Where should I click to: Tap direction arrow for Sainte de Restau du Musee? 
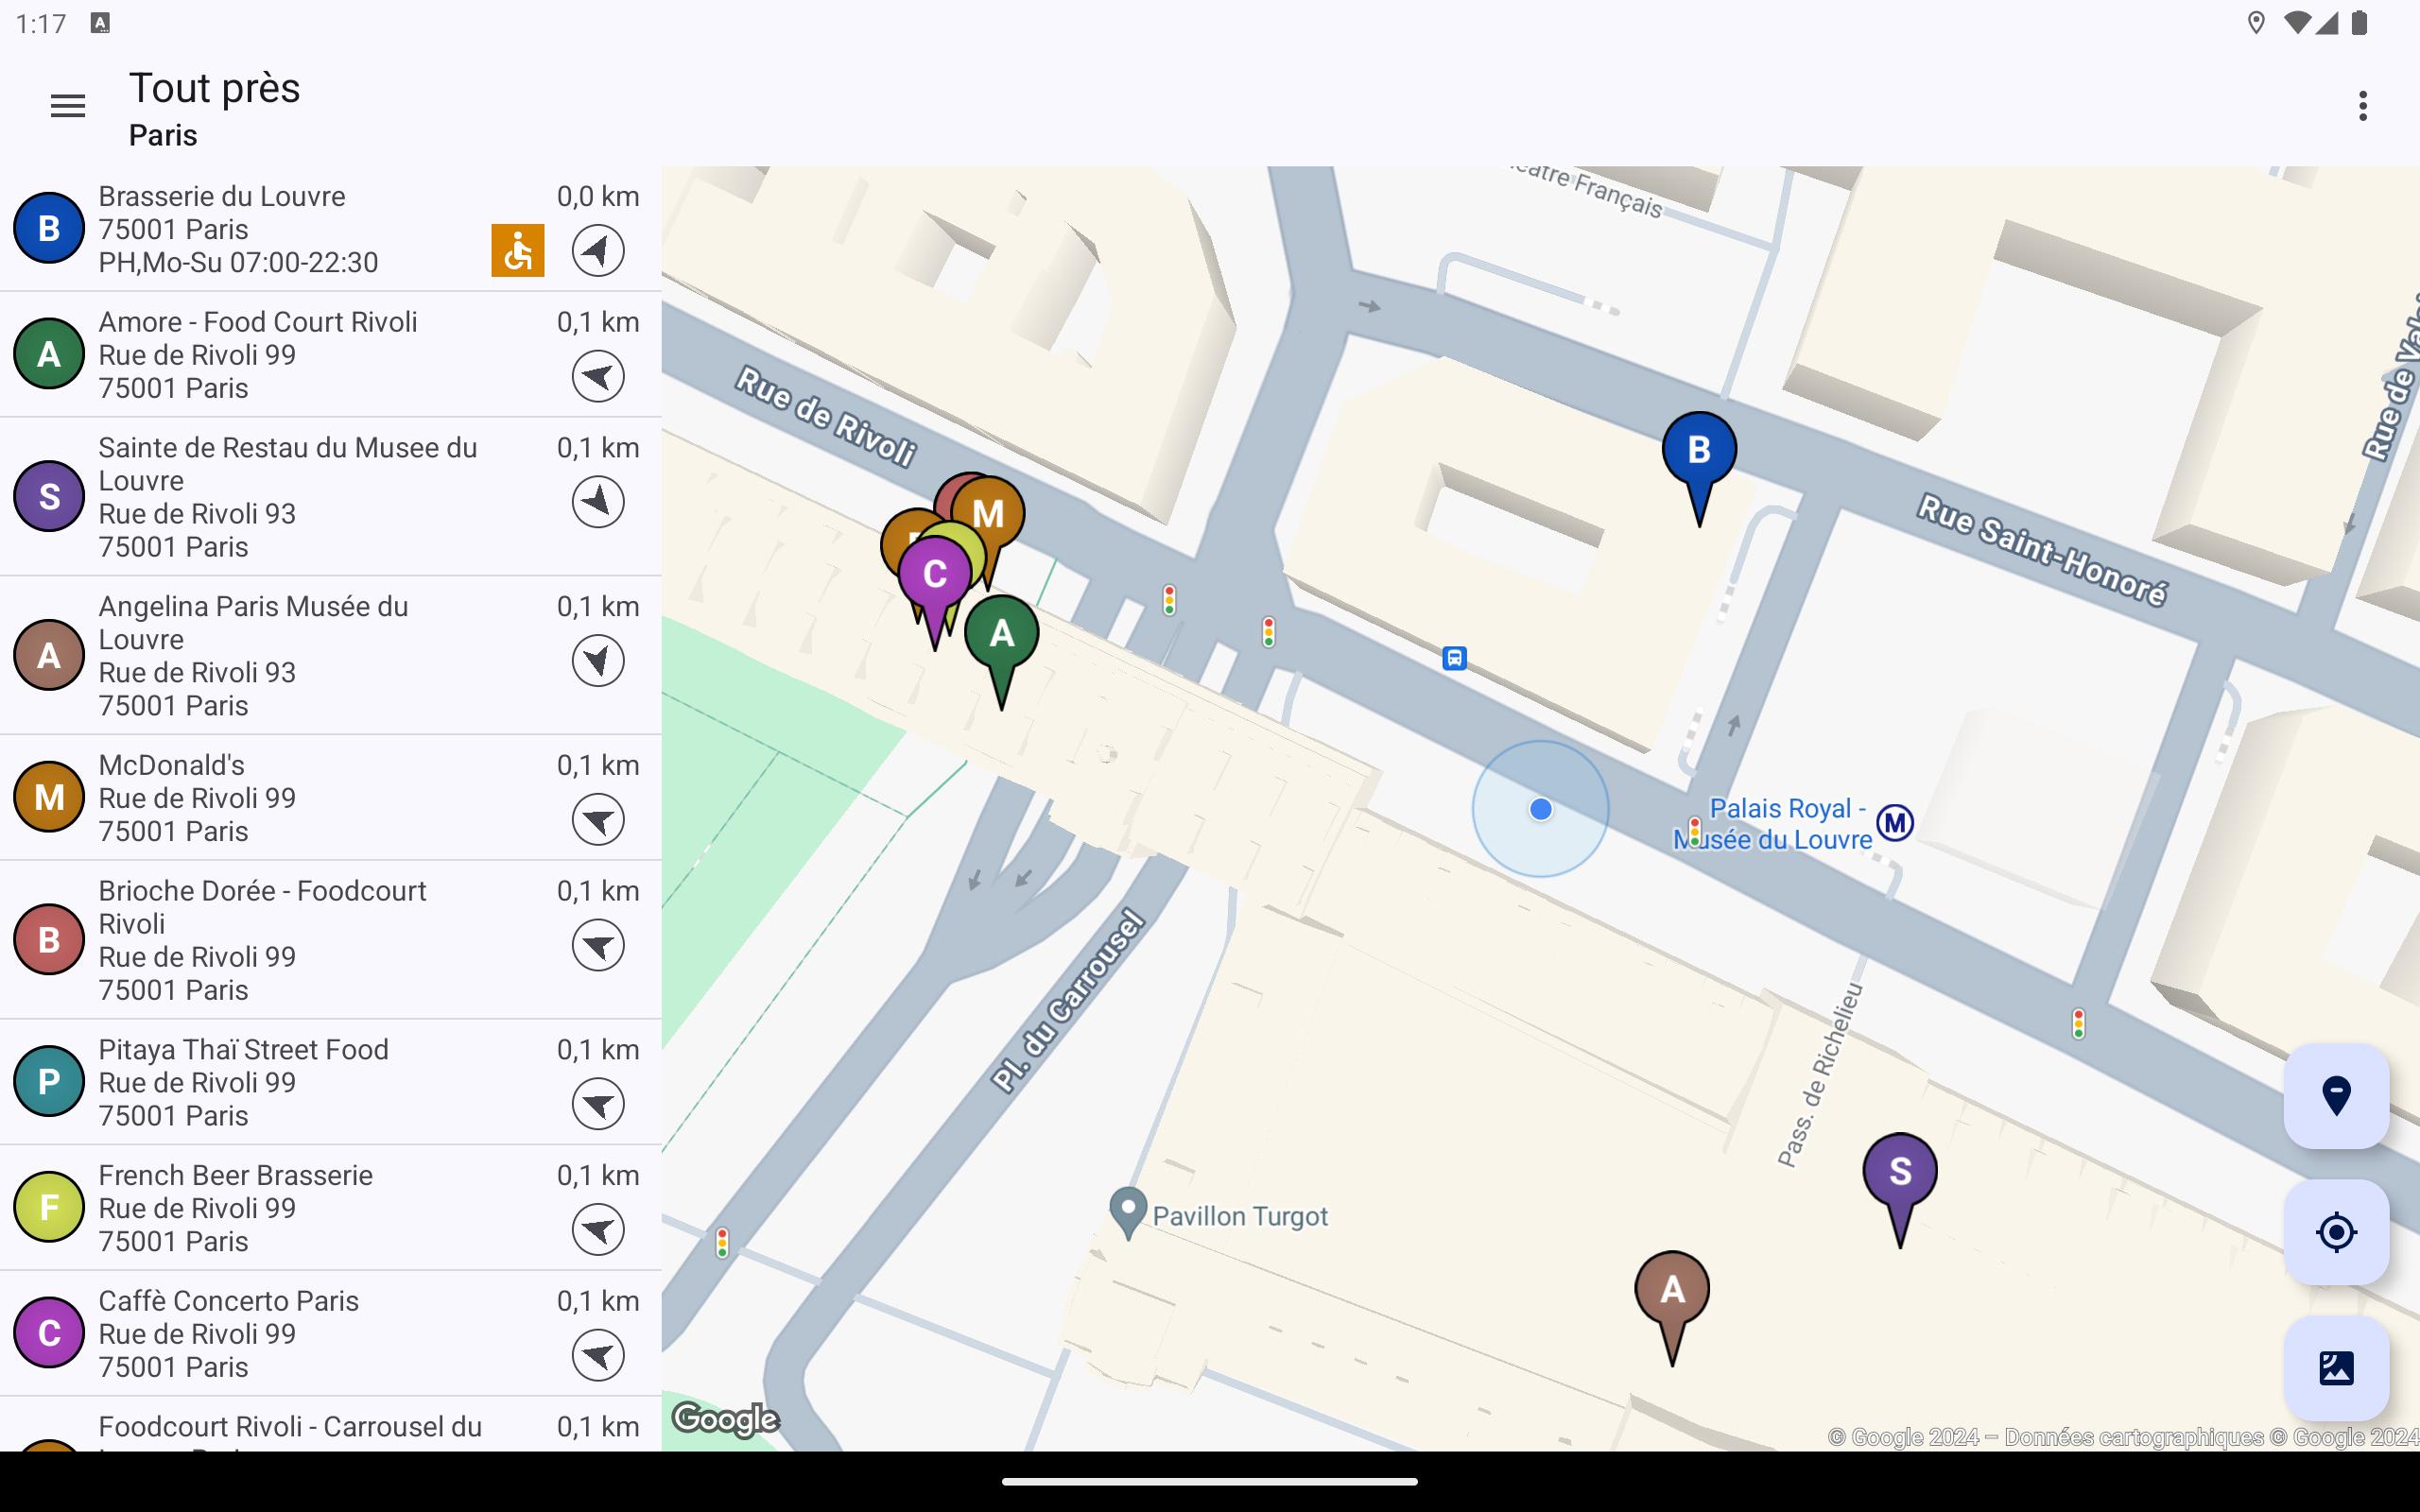coord(598,502)
